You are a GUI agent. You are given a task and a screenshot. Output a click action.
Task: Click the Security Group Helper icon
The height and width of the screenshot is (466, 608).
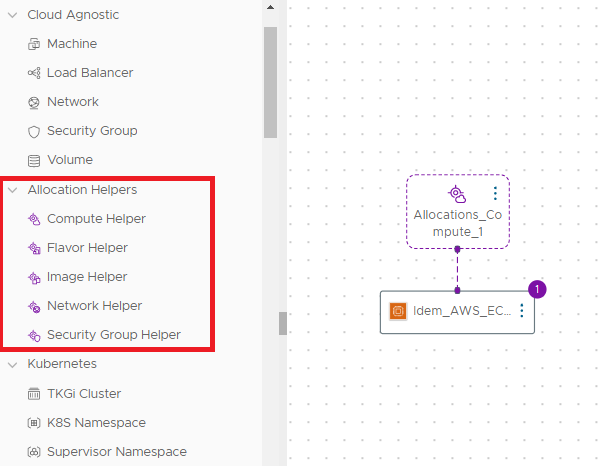pyautogui.click(x=34, y=335)
